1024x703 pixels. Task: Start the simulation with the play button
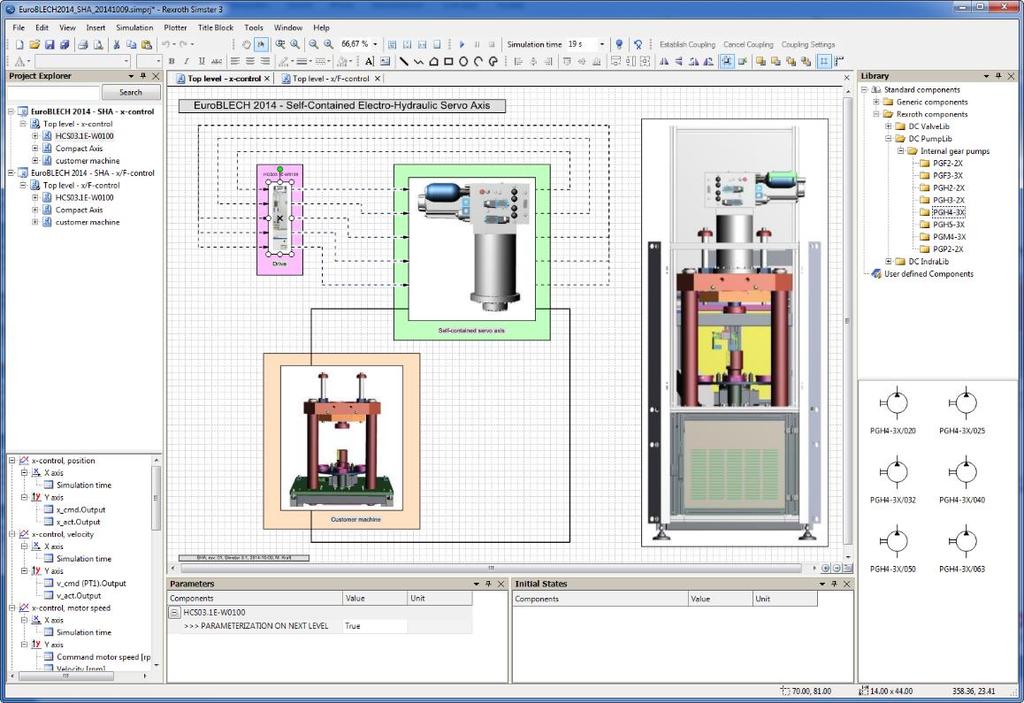[462, 44]
